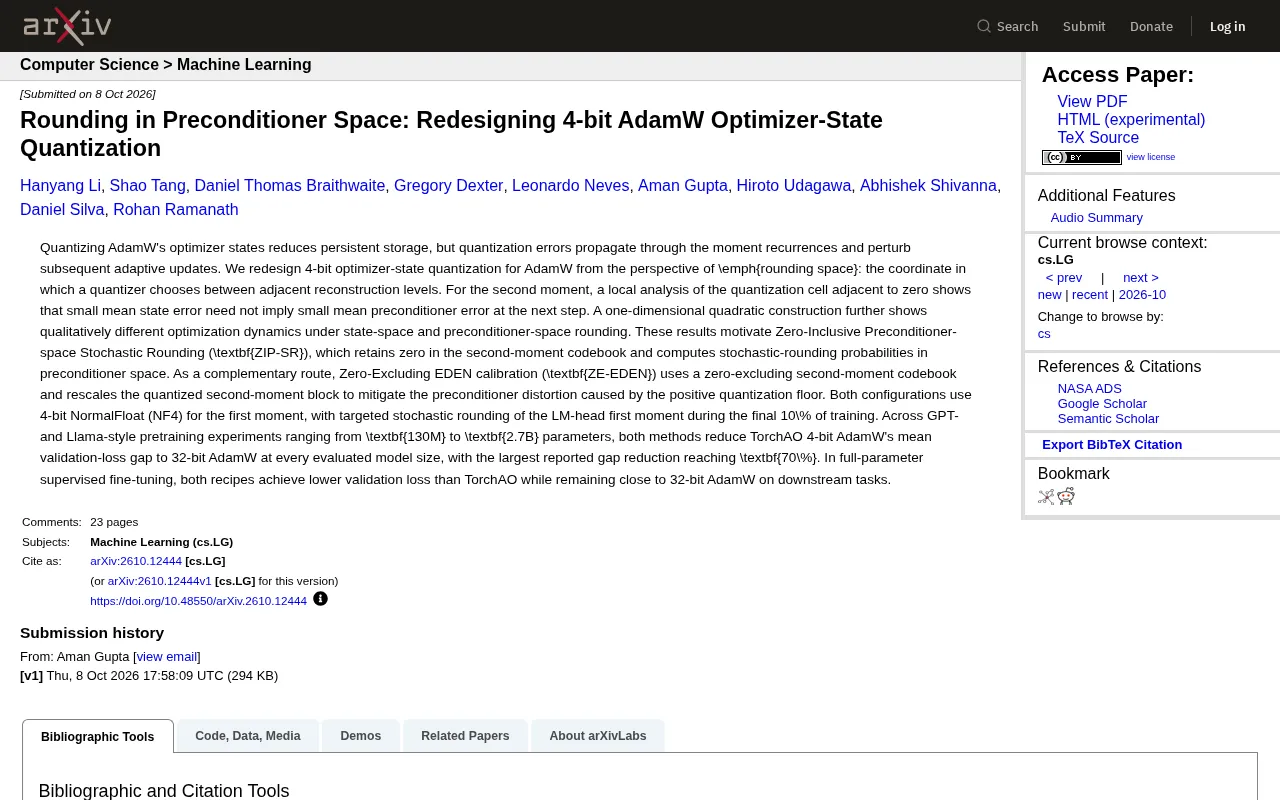Click the paper title heading
The height and width of the screenshot is (800, 1280).
tap(451, 134)
